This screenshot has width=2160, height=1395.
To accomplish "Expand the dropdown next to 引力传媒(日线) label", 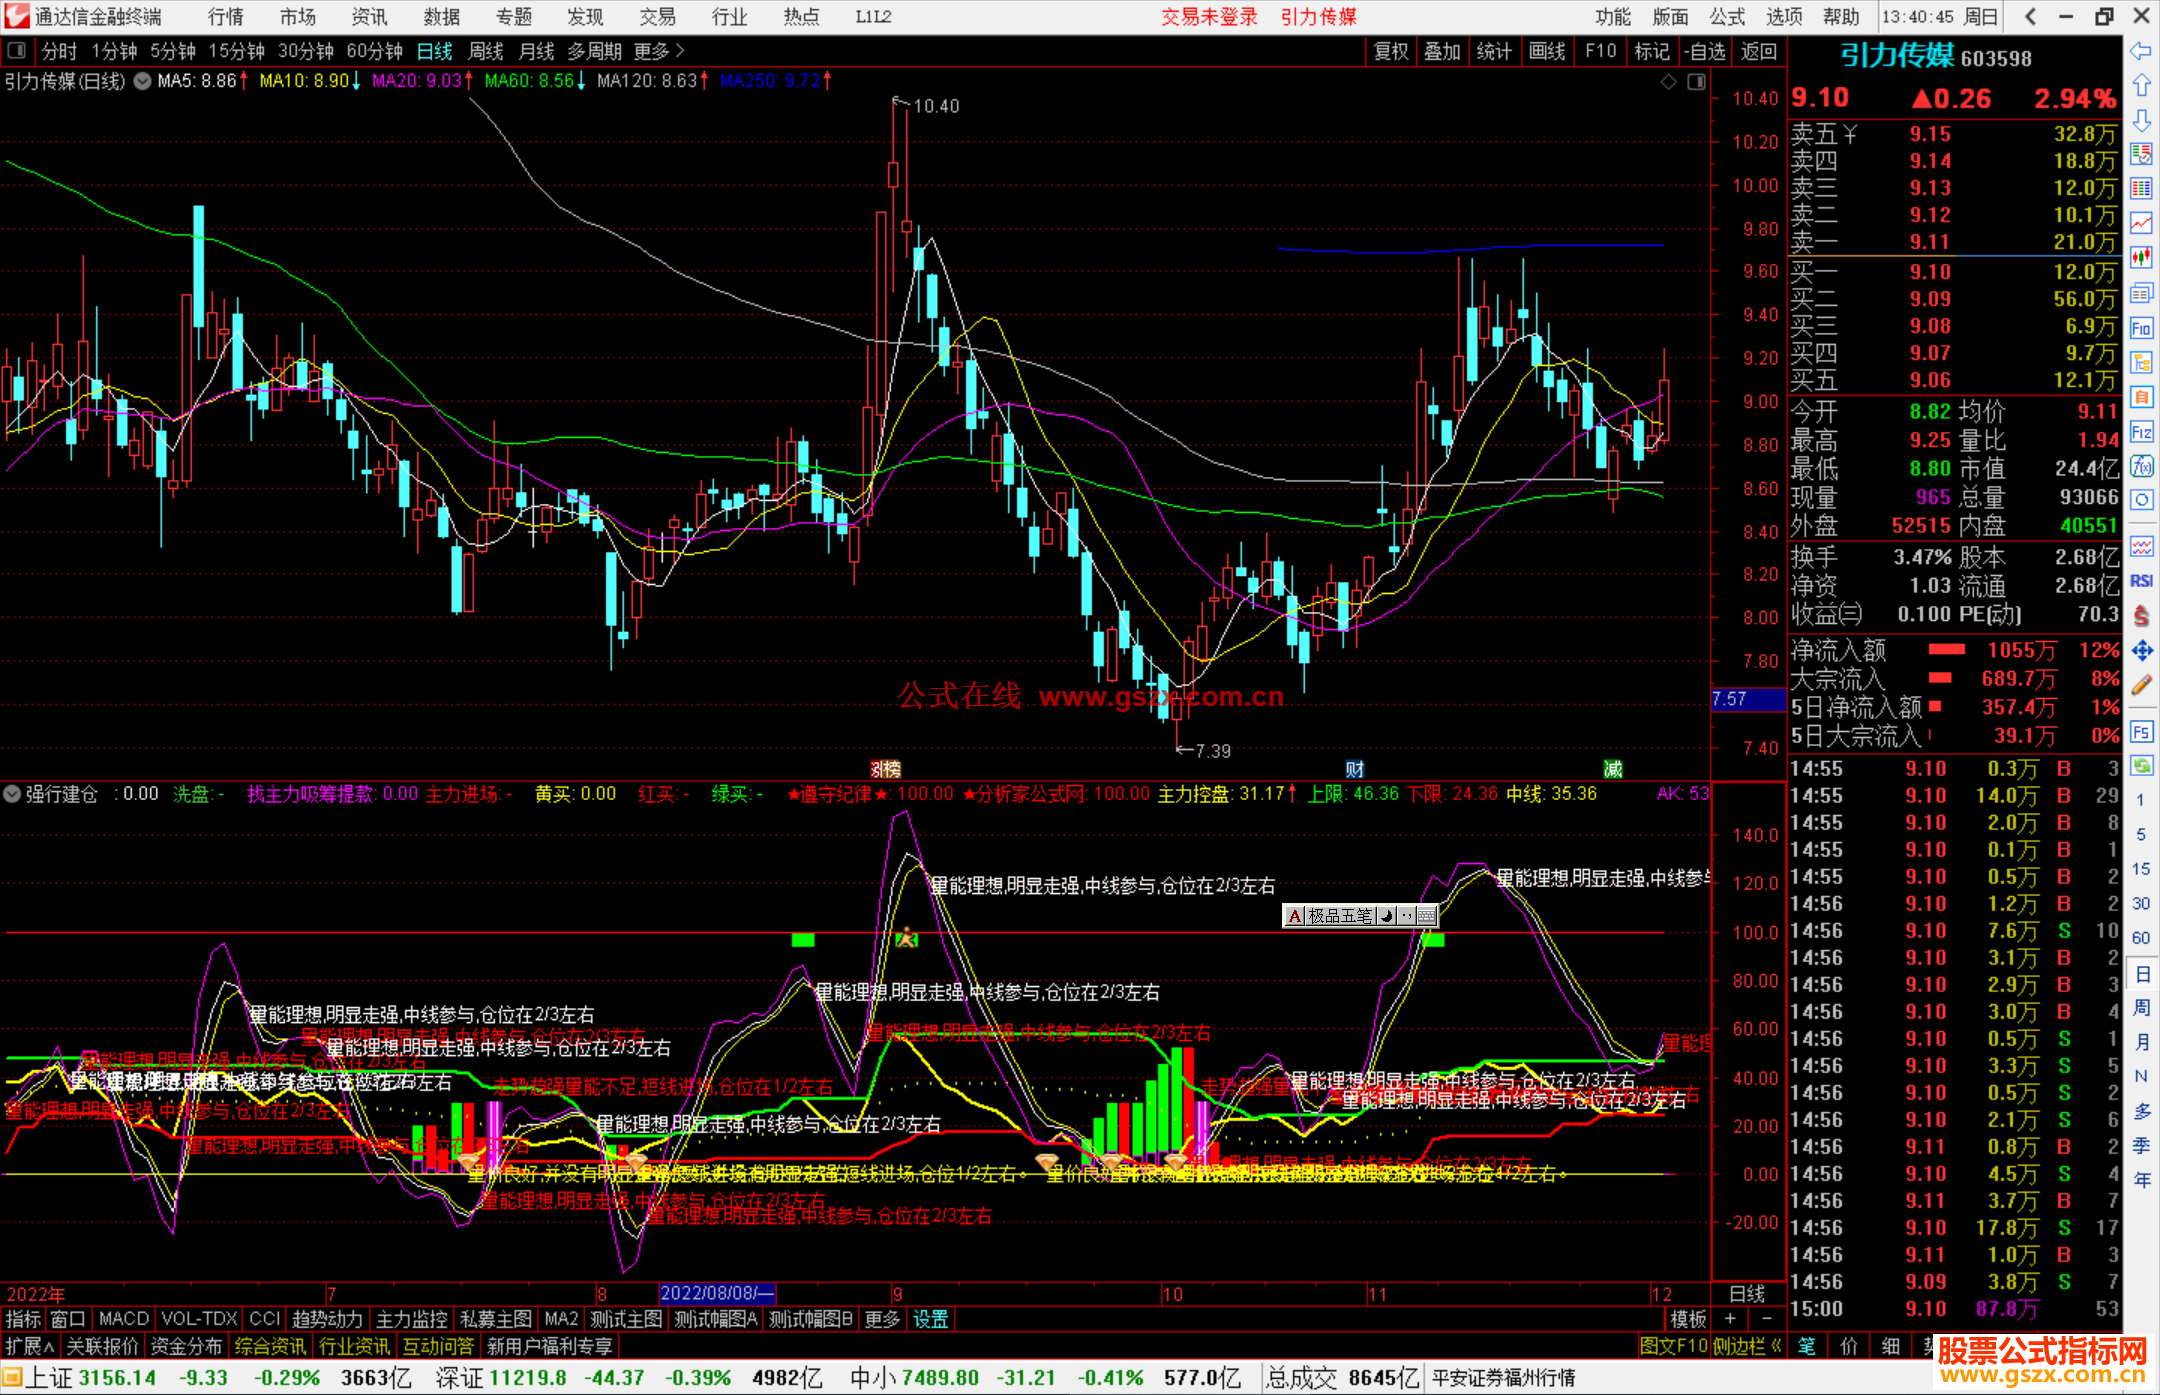I will [143, 81].
